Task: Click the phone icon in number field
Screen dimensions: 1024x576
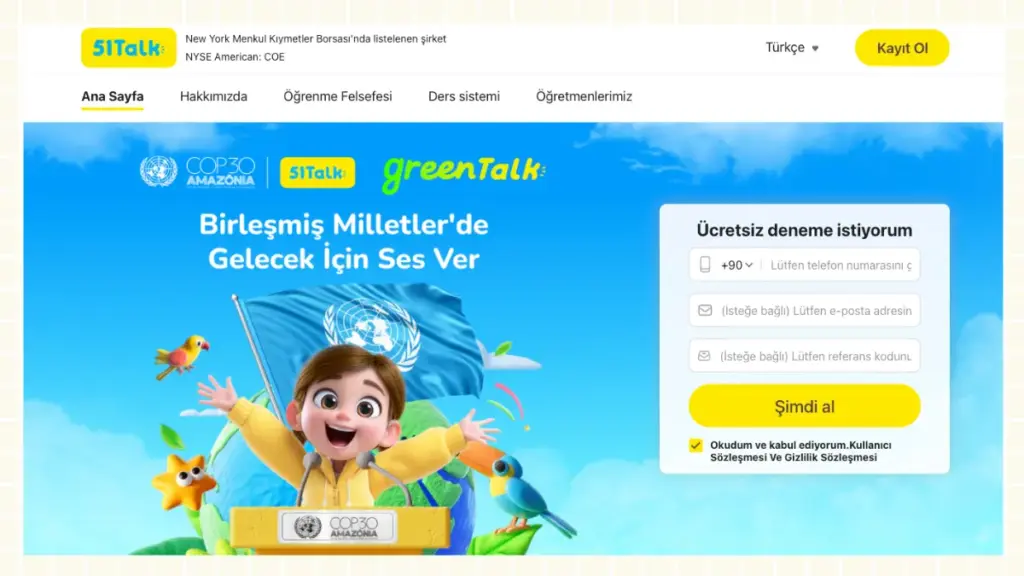Action: [x=705, y=264]
